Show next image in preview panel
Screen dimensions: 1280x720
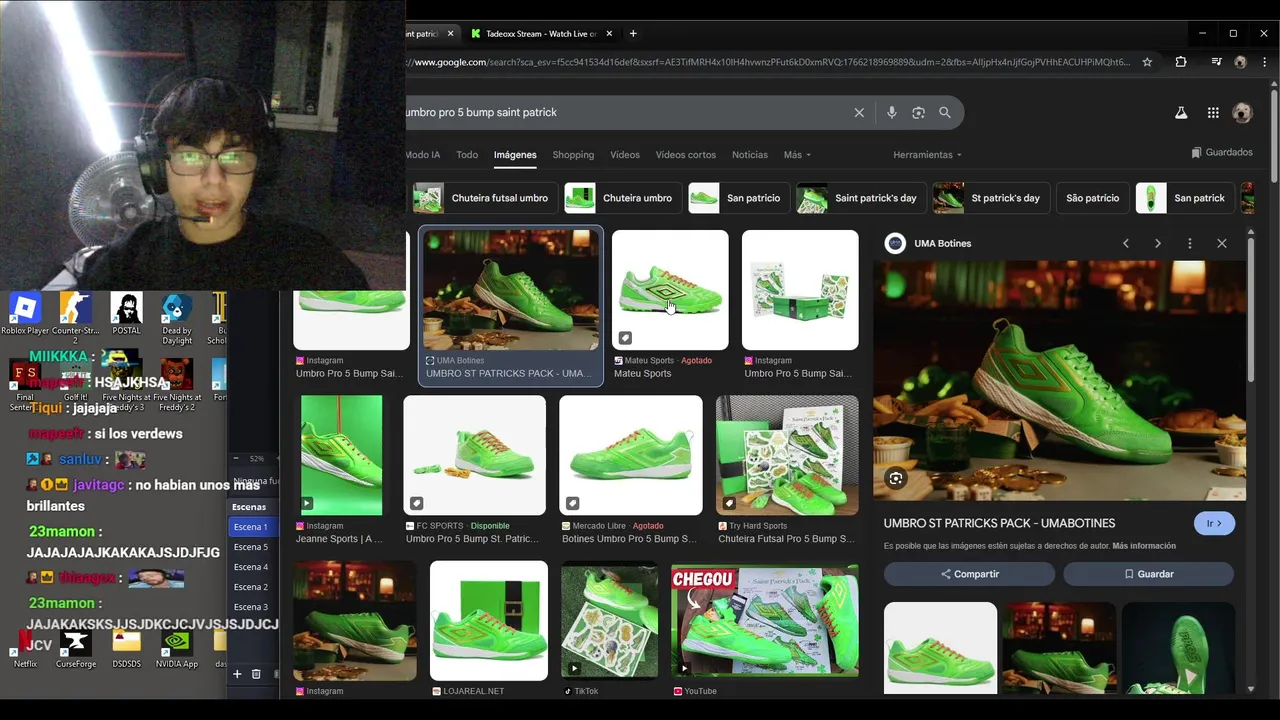click(1158, 244)
